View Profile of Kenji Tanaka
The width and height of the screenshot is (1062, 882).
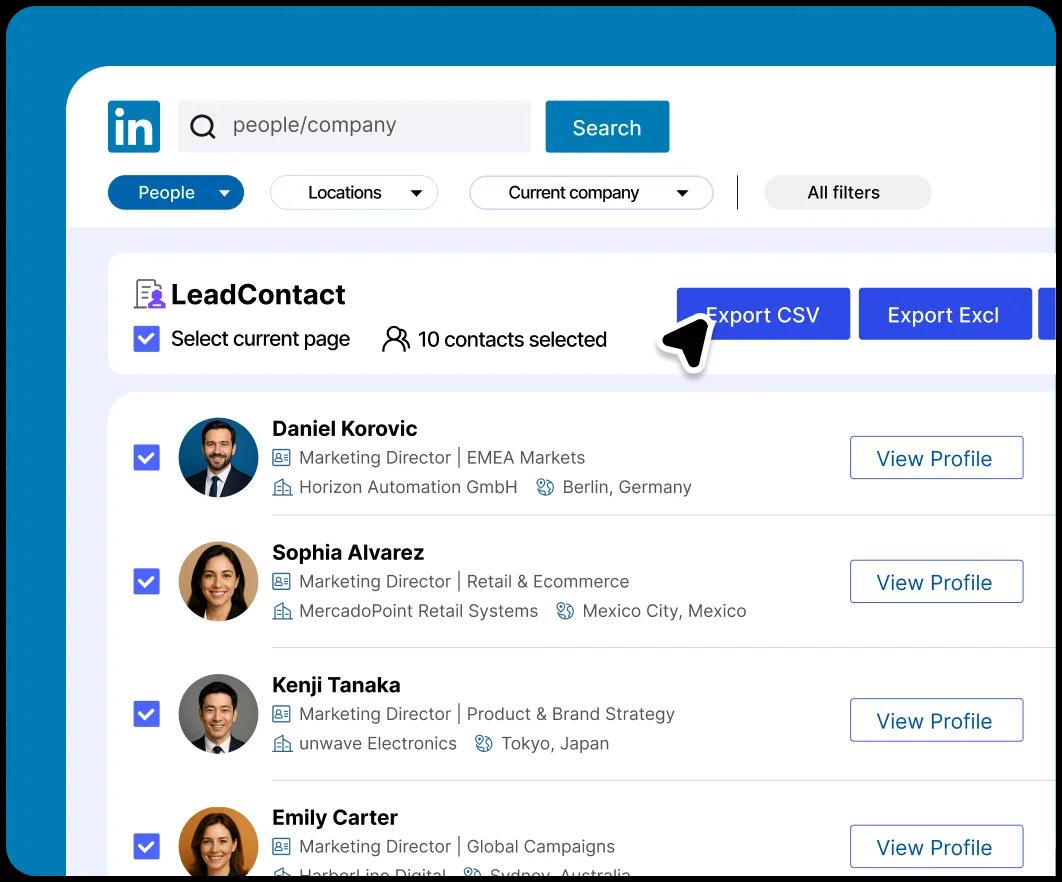(x=936, y=720)
